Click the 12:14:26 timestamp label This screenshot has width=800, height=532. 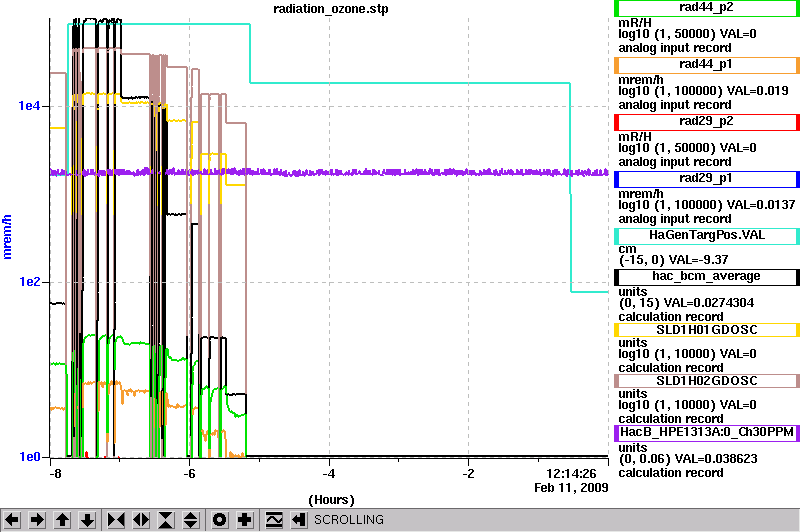click(571, 474)
